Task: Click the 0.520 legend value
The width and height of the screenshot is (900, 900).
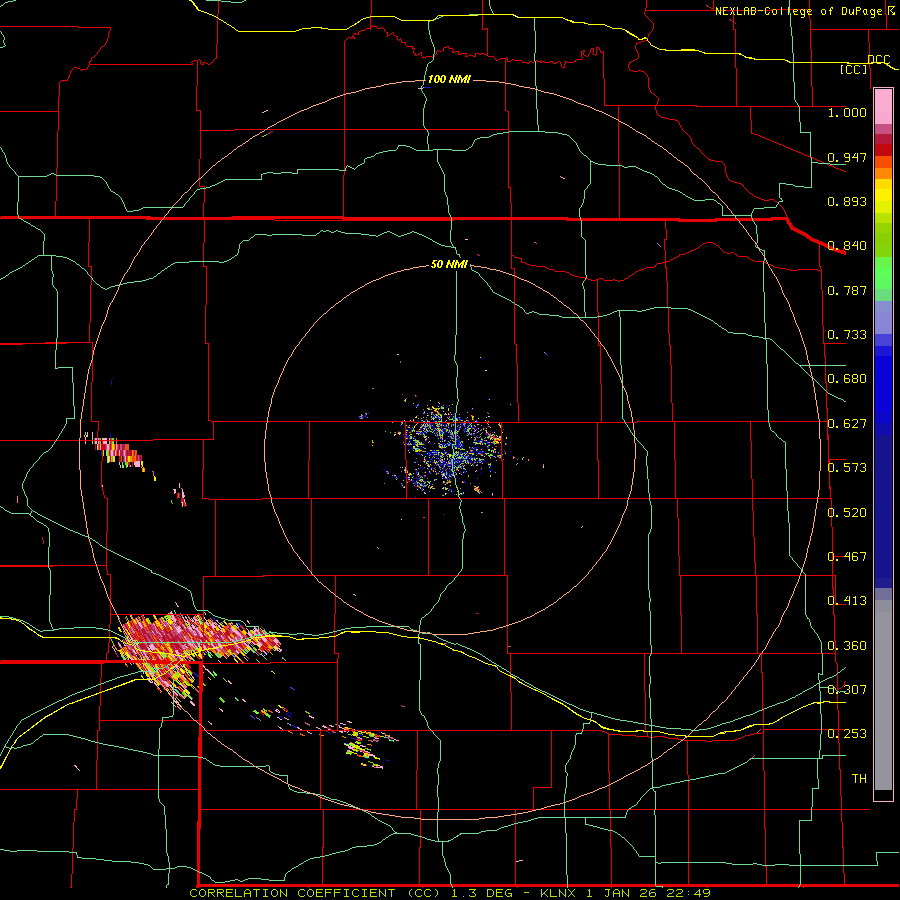Action: (847, 513)
